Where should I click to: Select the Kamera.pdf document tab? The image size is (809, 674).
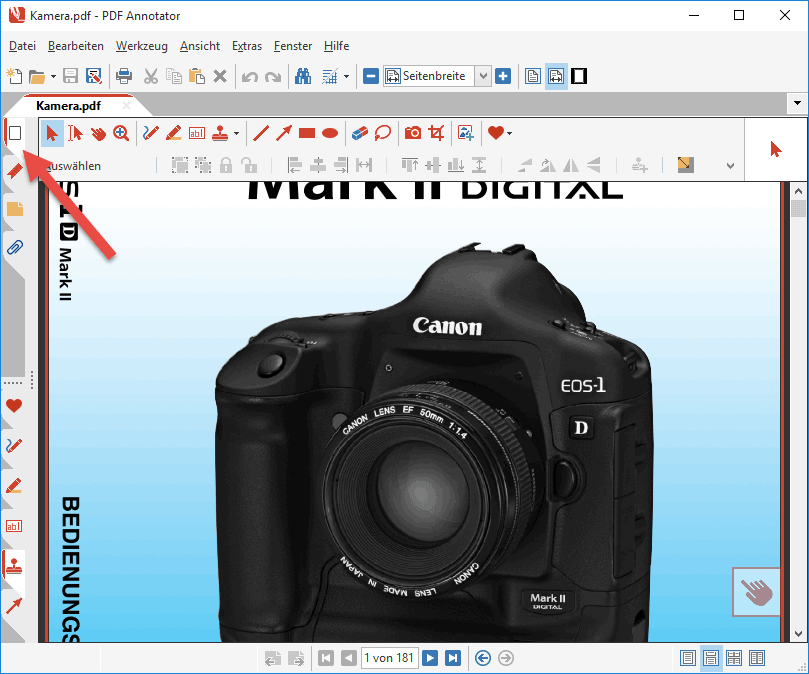(x=68, y=106)
